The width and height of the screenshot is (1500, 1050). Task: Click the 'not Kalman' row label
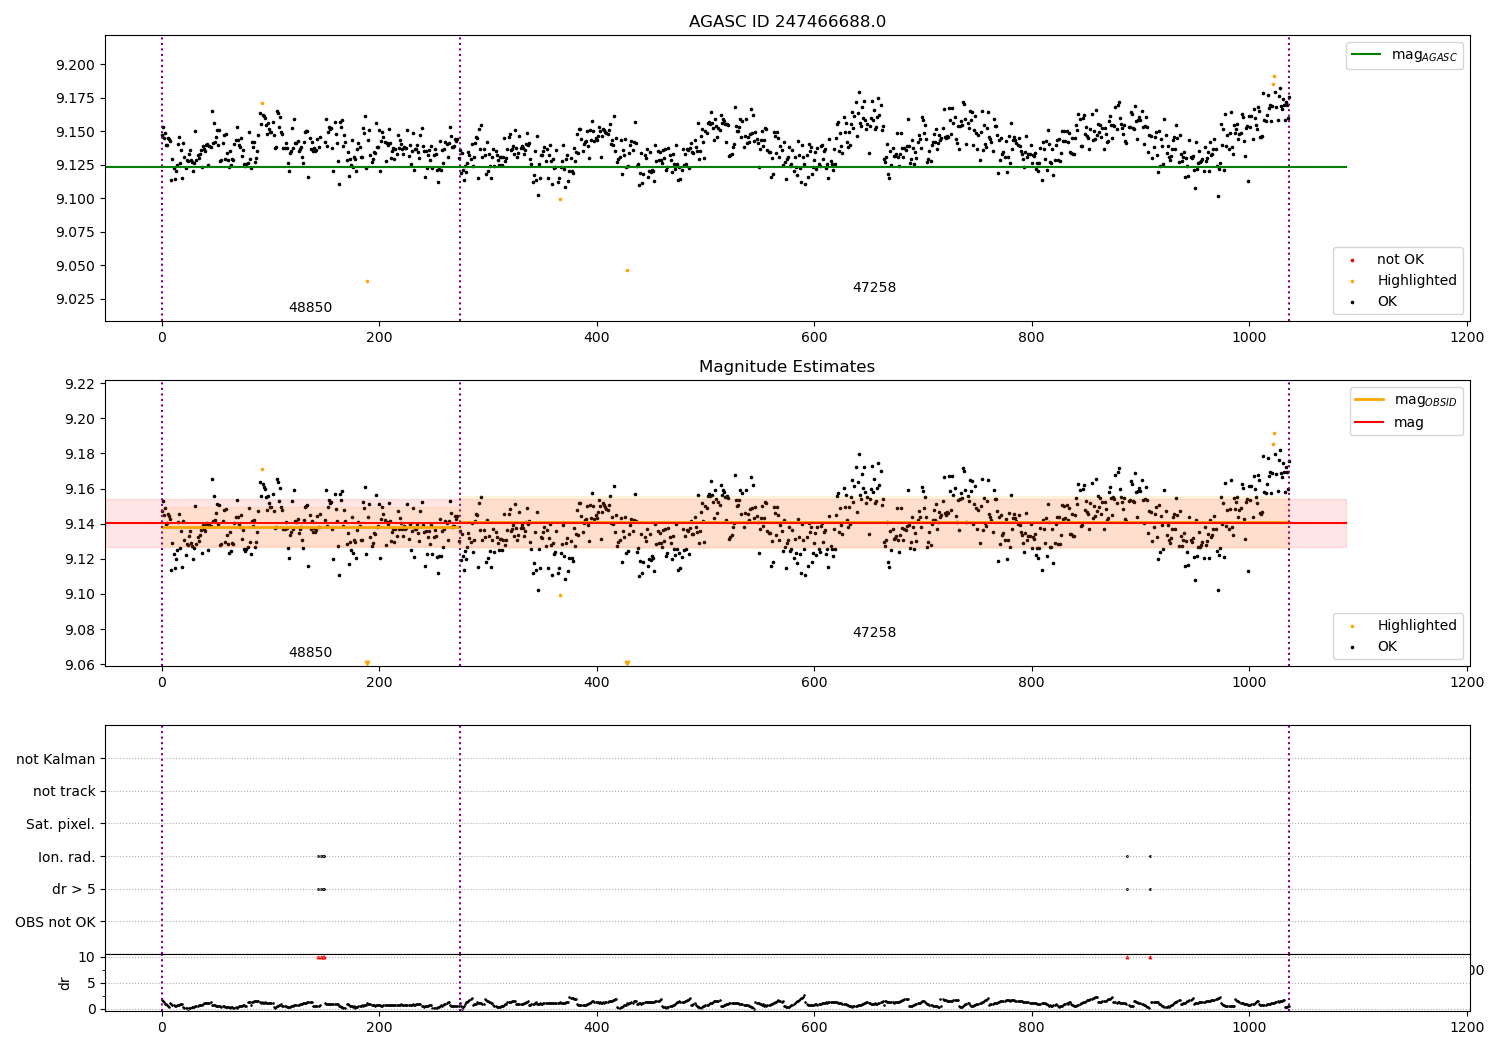[x=56, y=759]
